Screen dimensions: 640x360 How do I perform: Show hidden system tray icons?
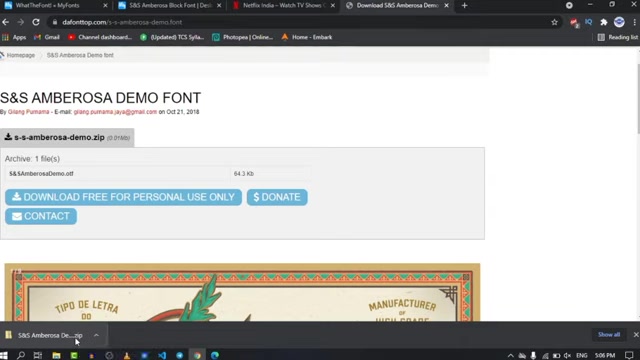510,356
